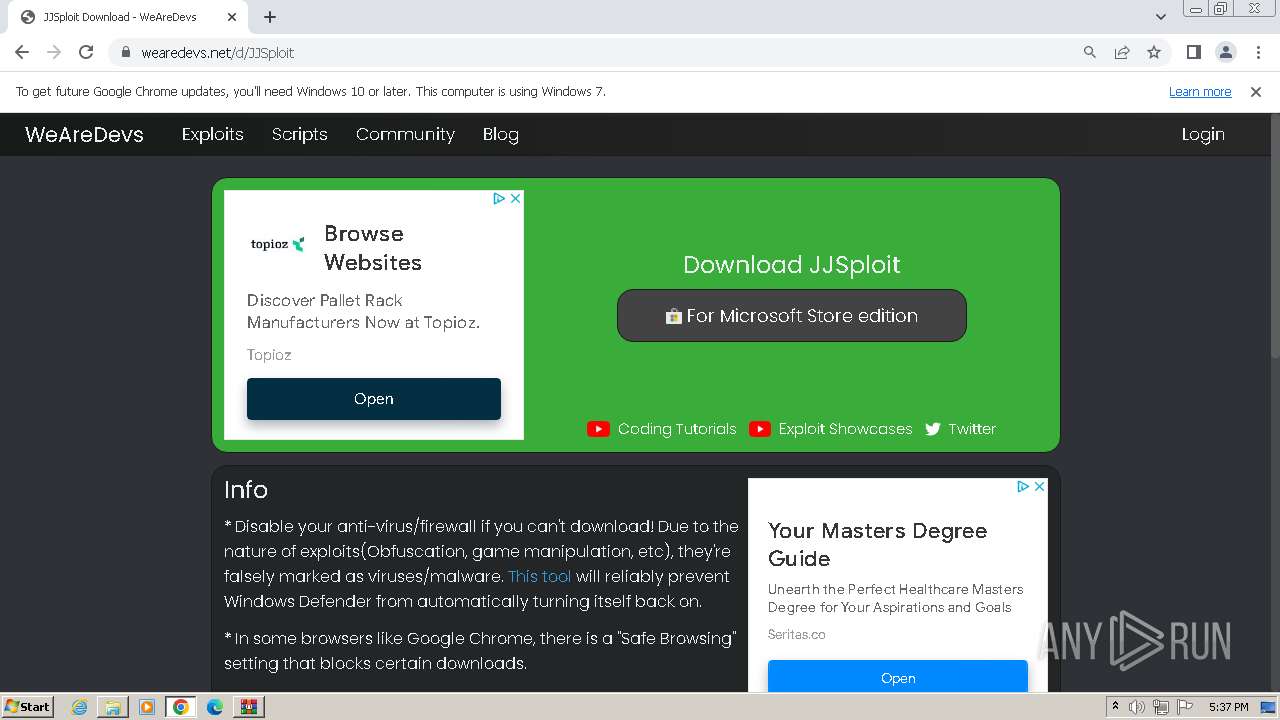Go to the Login page
The height and width of the screenshot is (720, 1280).
[x=1203, y=134]
